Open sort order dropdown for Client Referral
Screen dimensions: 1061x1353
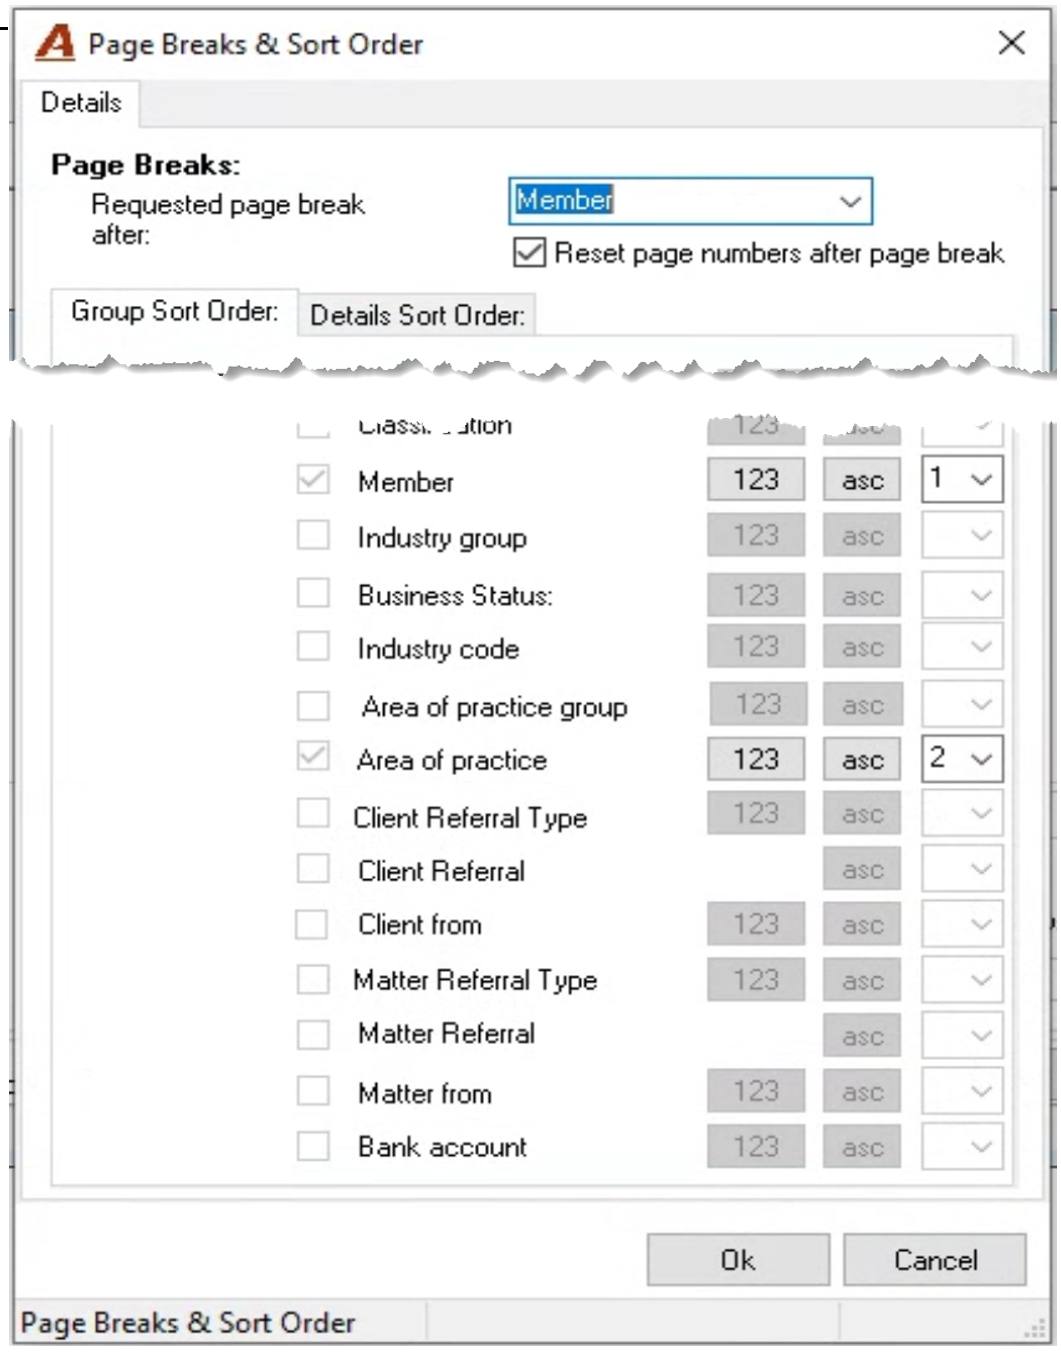pyautogui.click(x=961, y=869)
